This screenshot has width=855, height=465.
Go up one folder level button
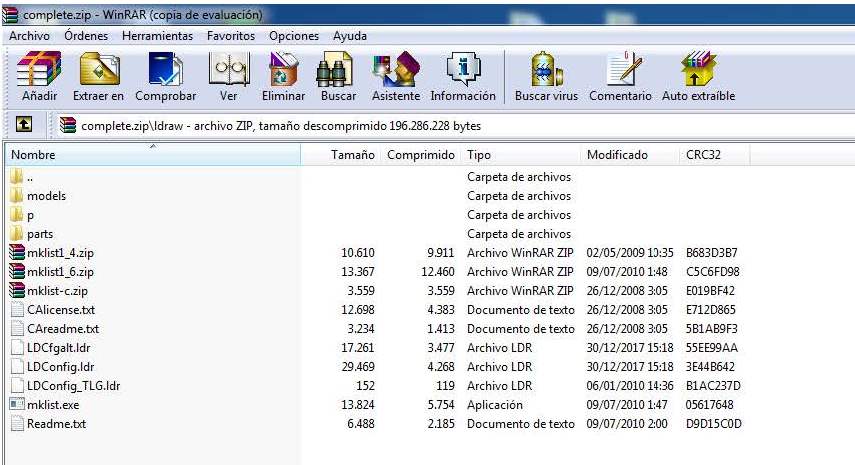(x=24, y=125)
